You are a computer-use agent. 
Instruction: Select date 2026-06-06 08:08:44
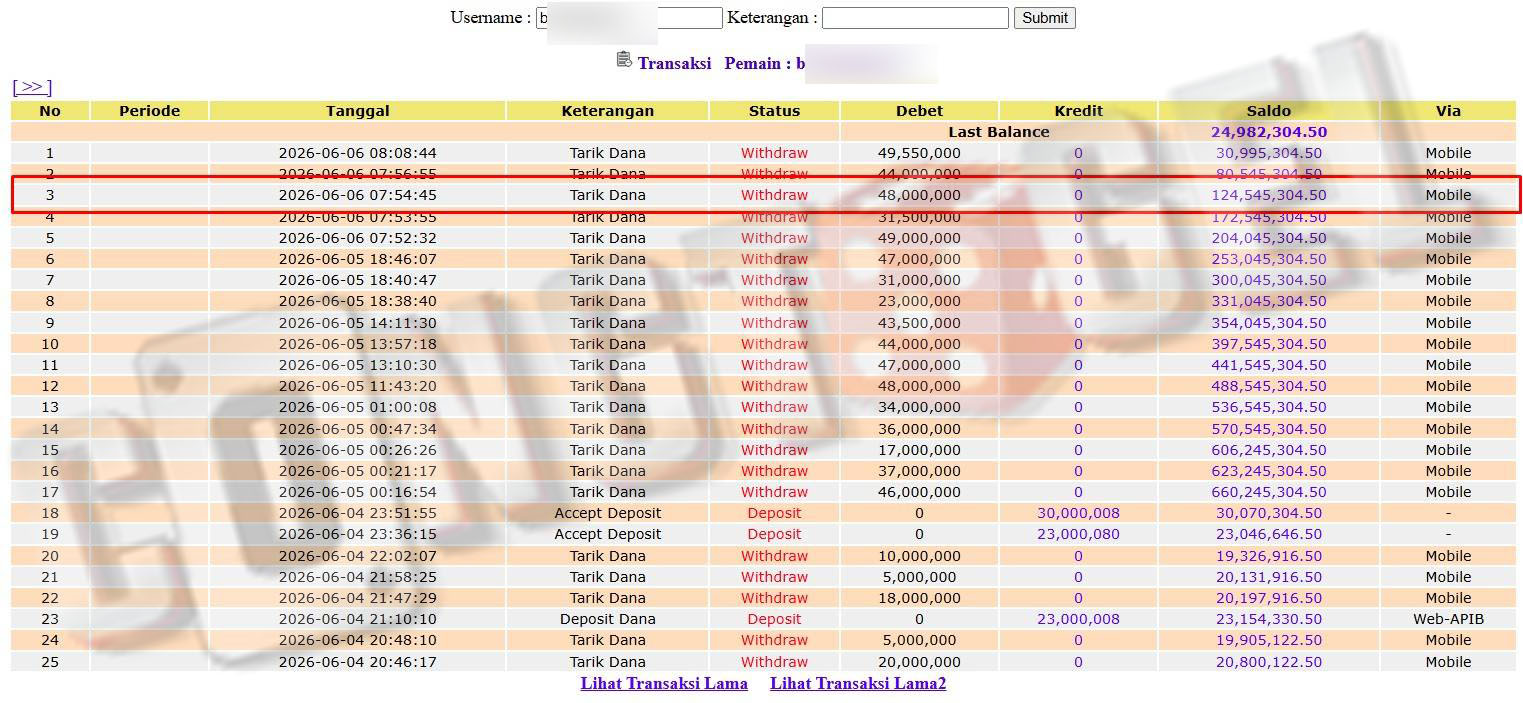(x=358, y=153)
